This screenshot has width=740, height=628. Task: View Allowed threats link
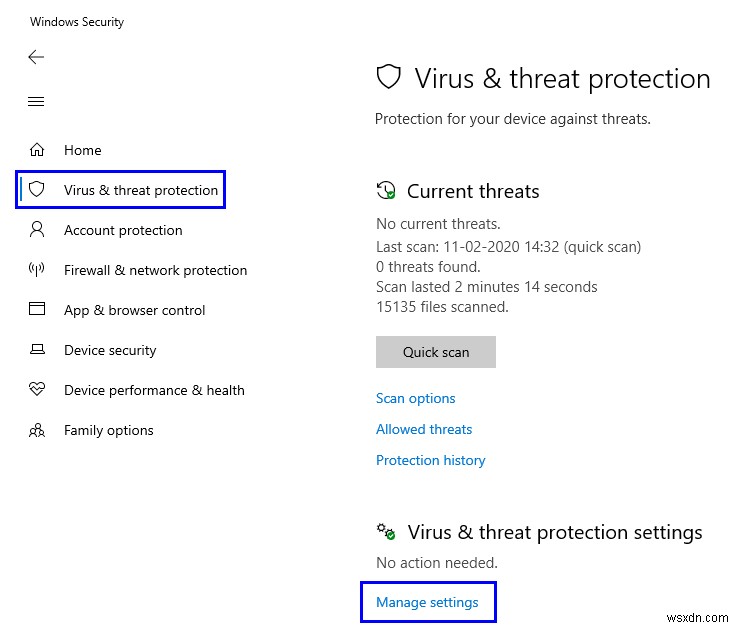pos(424,429)
